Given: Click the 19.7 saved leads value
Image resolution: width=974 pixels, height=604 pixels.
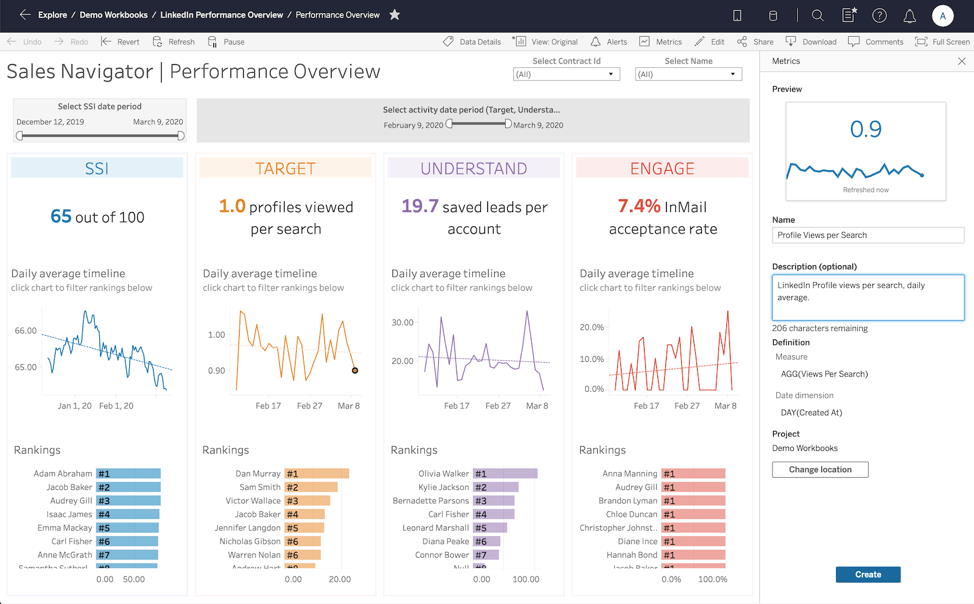Looking at the screenshot, I should pos(420,206).
